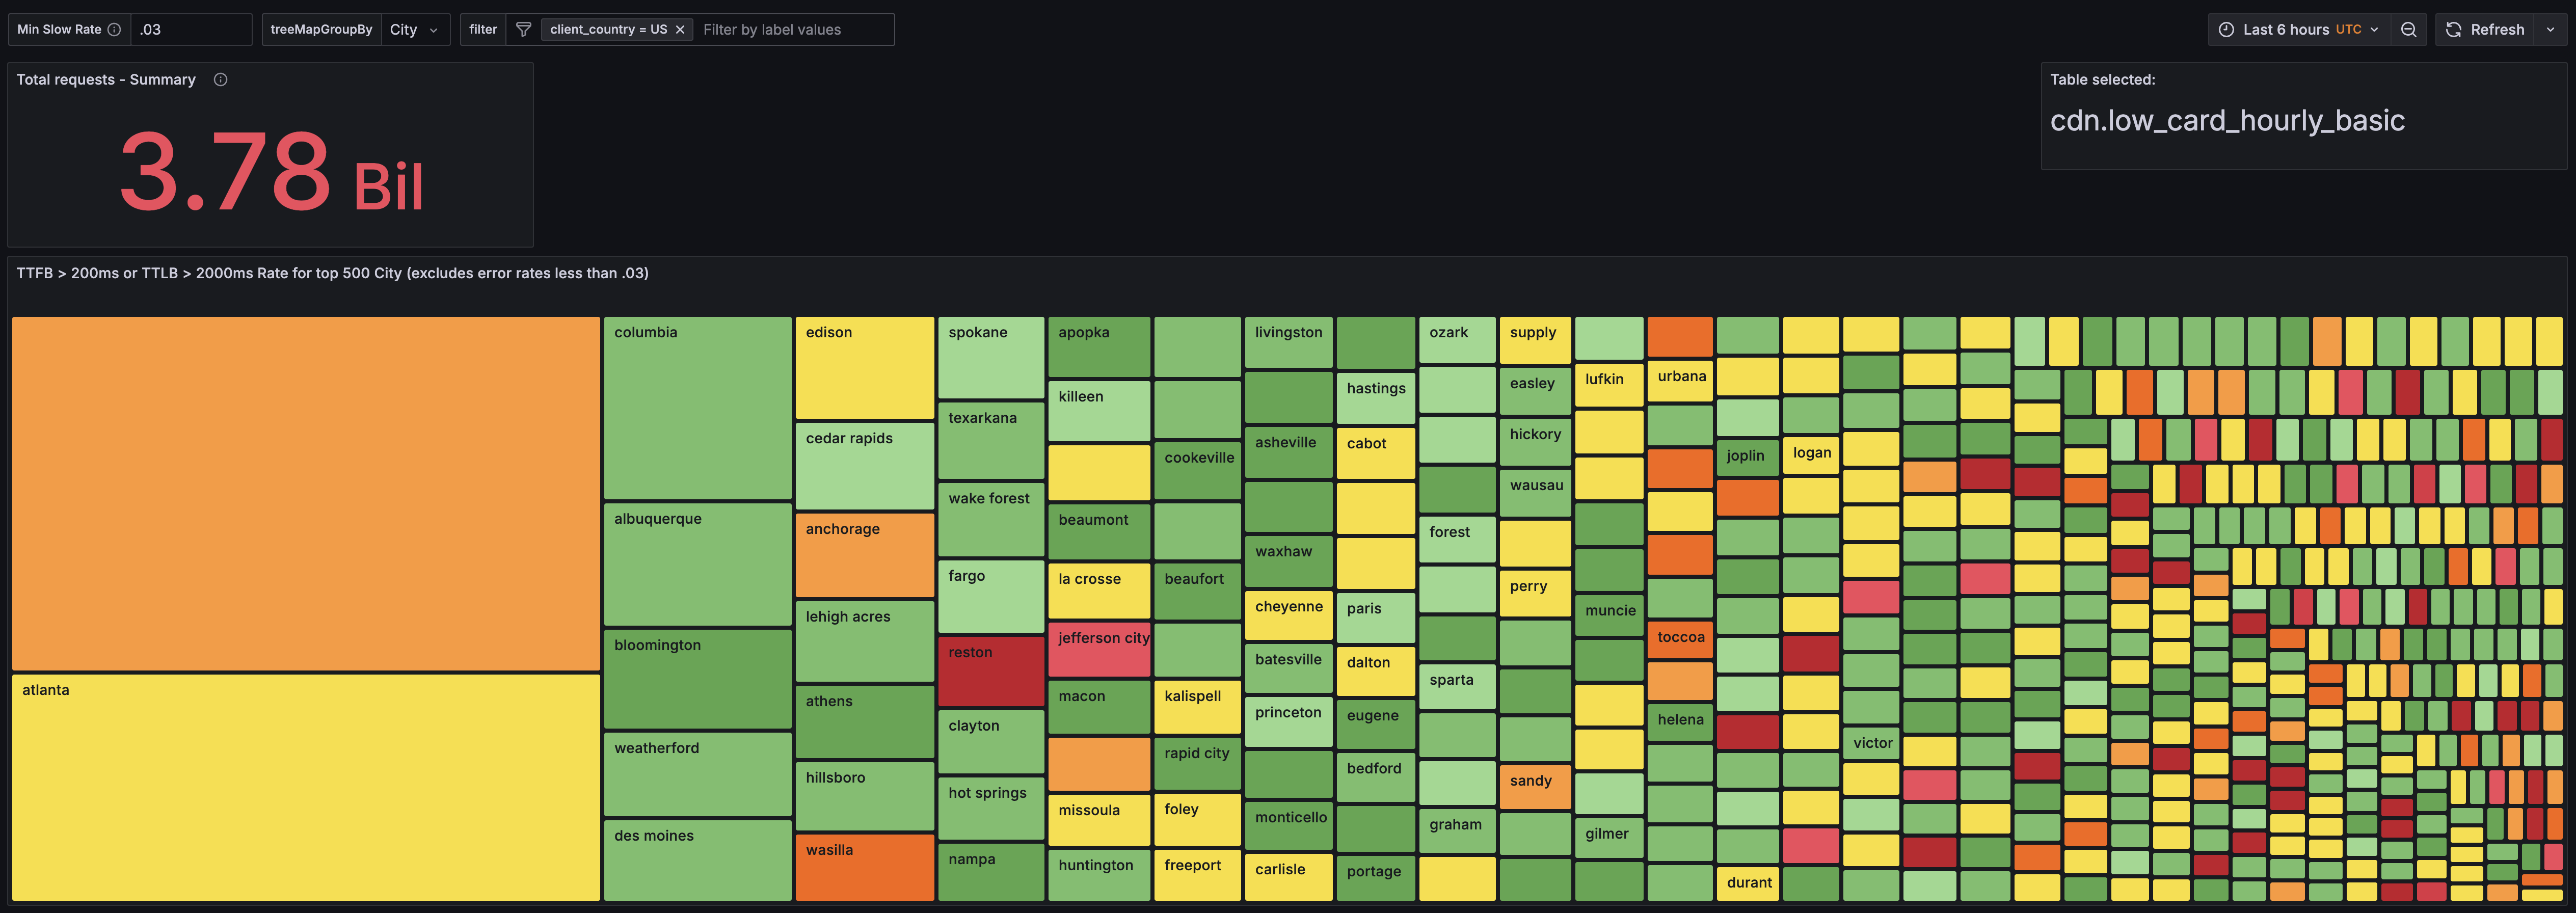Viewport: 2576px width, 913px height.
Task: Open the treeMapGroupBy City dropdown
Action: (x=415, y=30)
